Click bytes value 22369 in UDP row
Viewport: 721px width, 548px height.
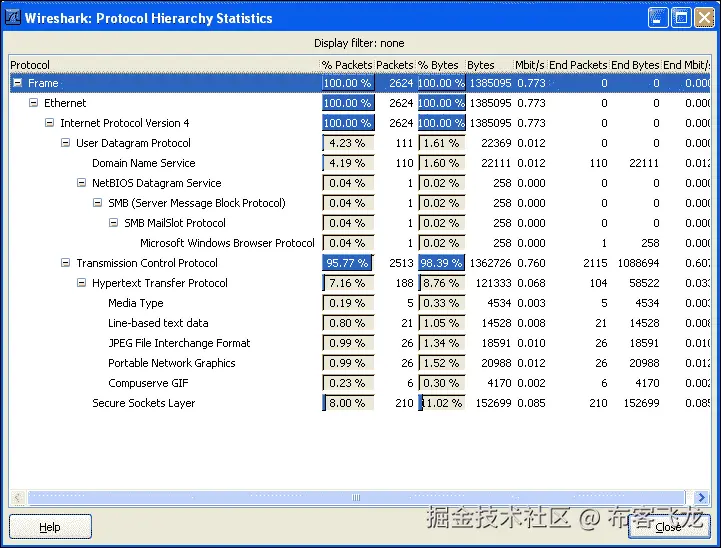tap(496, 143)
